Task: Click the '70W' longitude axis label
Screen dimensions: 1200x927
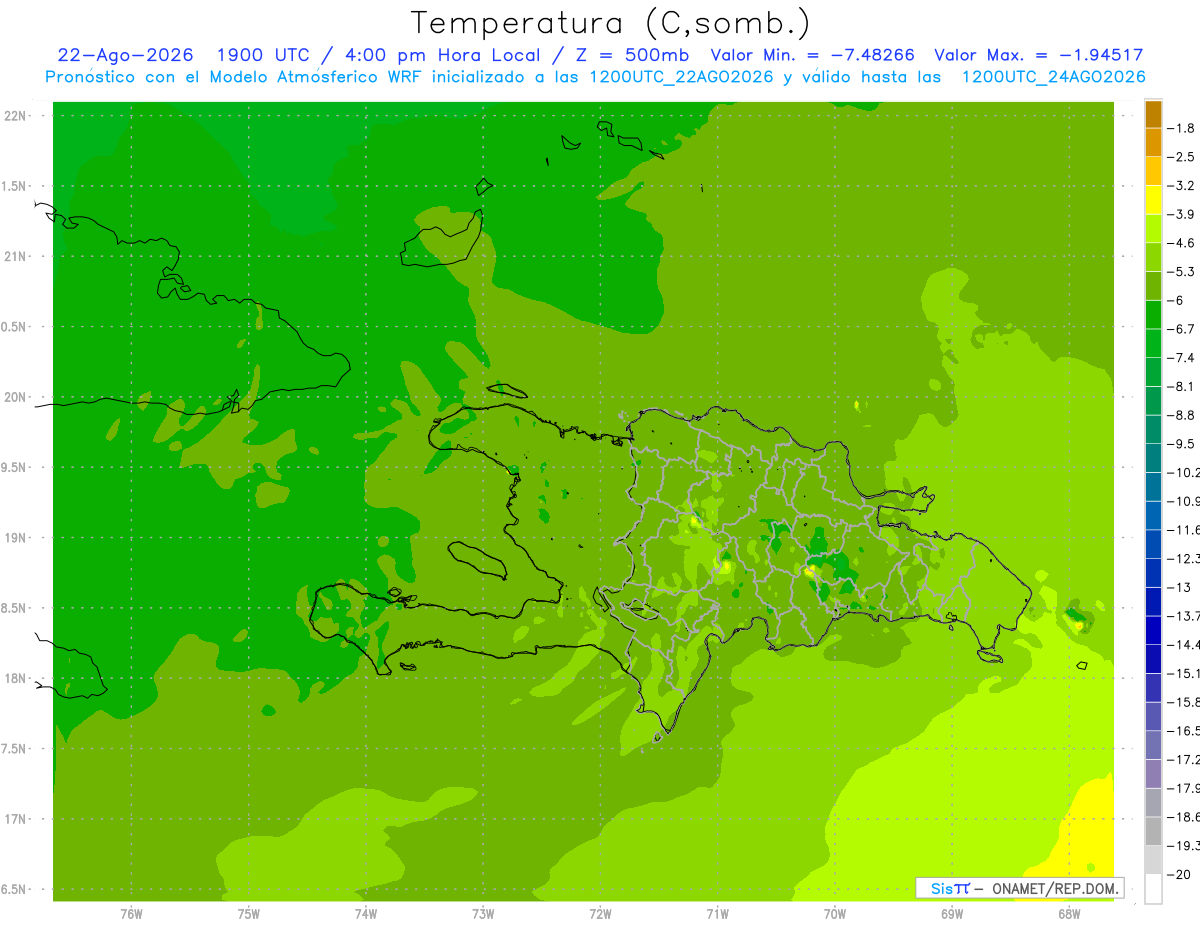Action: click(835, 913)
